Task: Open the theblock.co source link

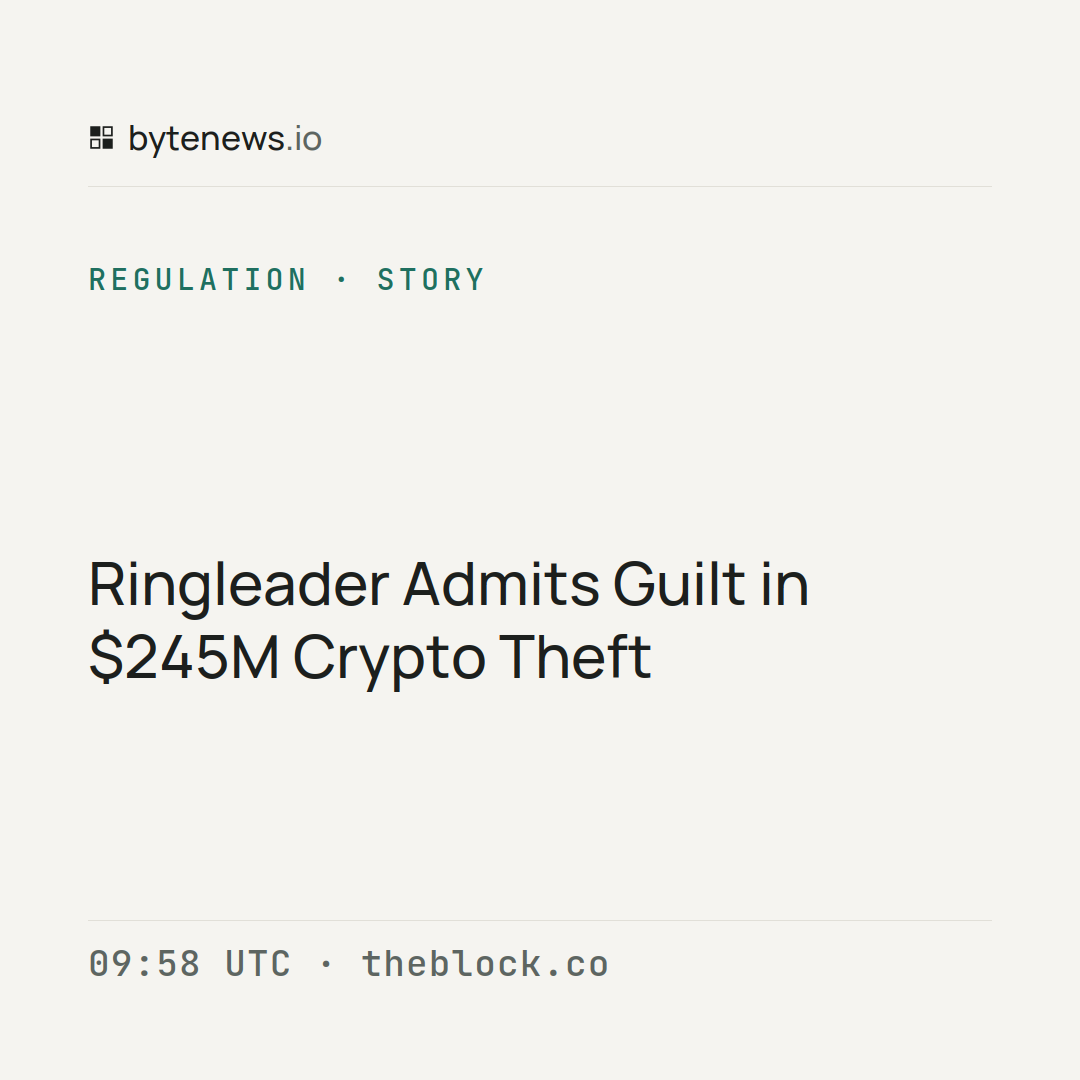Action: tap(485, 964)
